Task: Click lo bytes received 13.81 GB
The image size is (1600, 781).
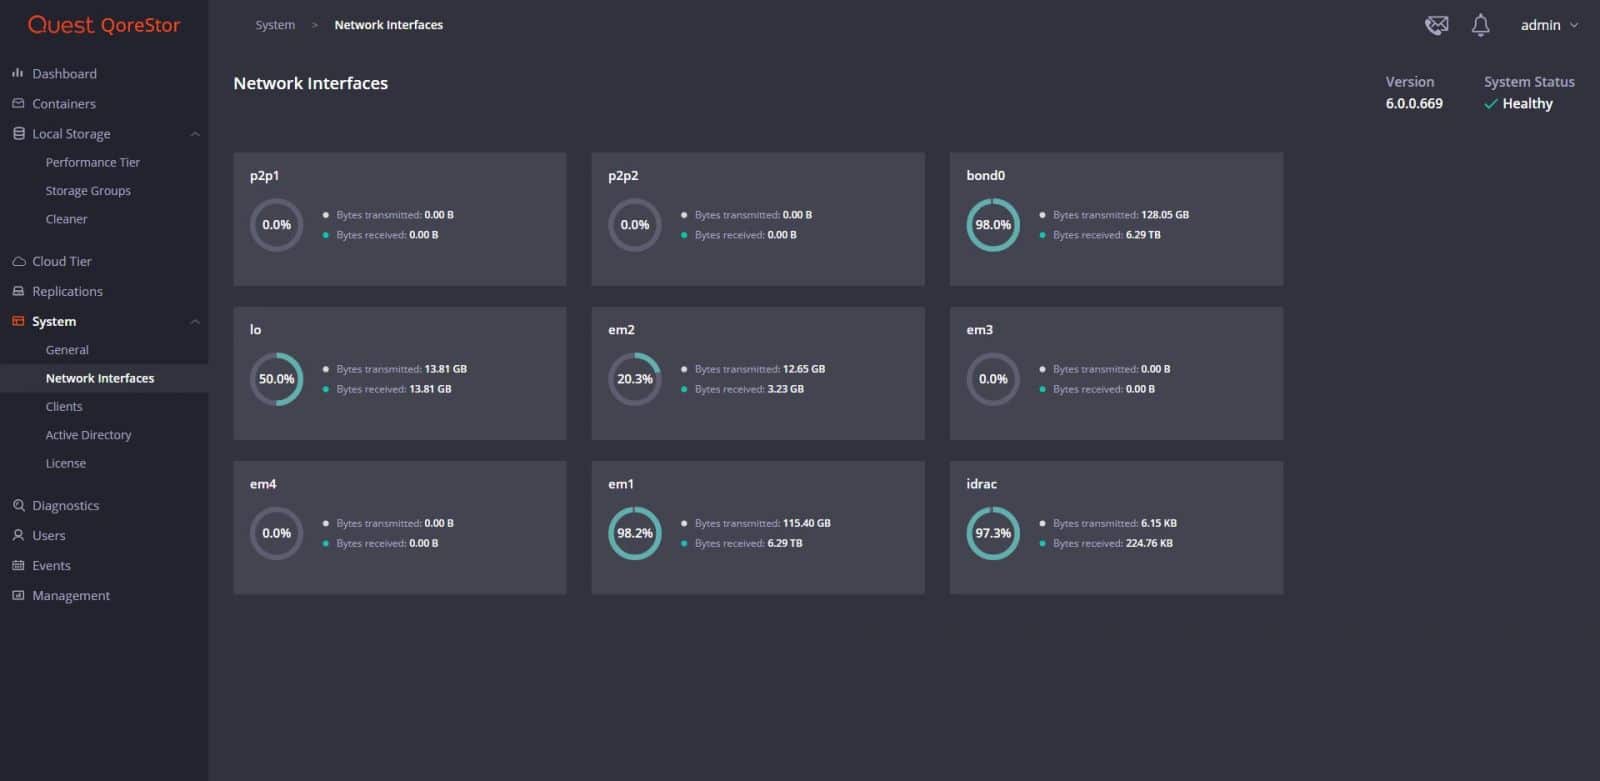Action: [393, 389]
